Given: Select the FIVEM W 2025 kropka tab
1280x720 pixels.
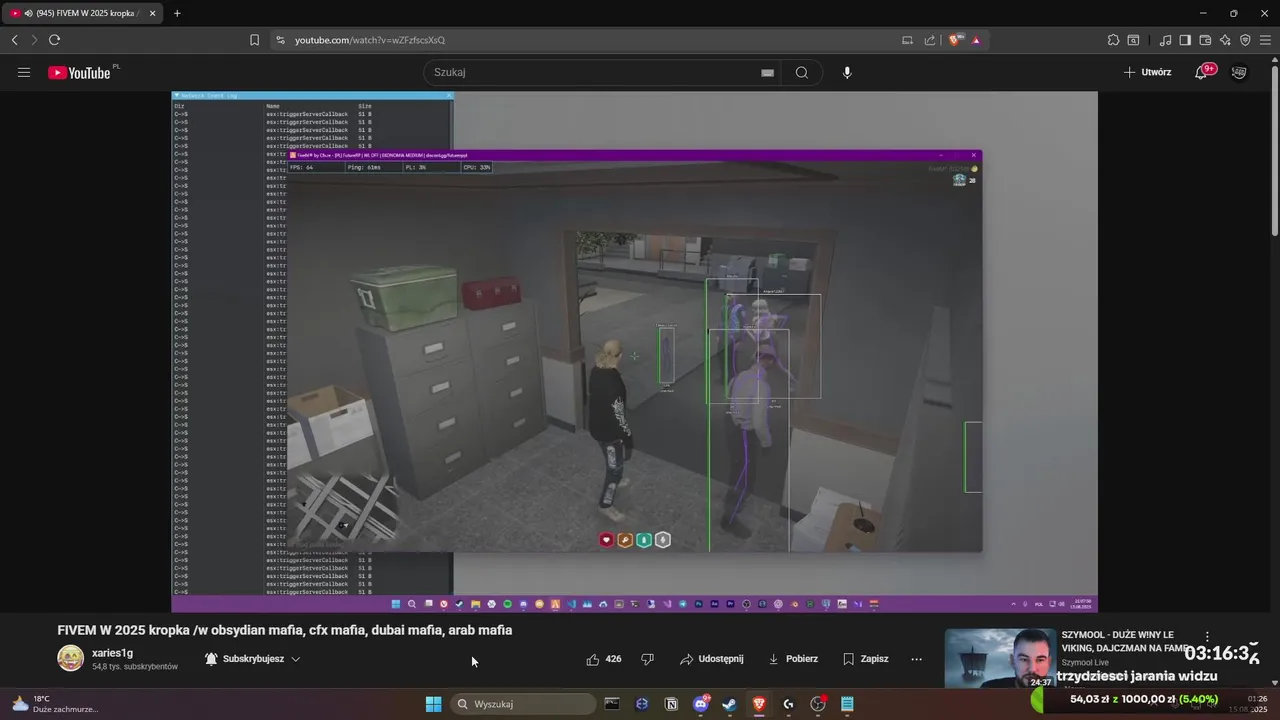Looking at the screenshot, I should coord(82,13).
